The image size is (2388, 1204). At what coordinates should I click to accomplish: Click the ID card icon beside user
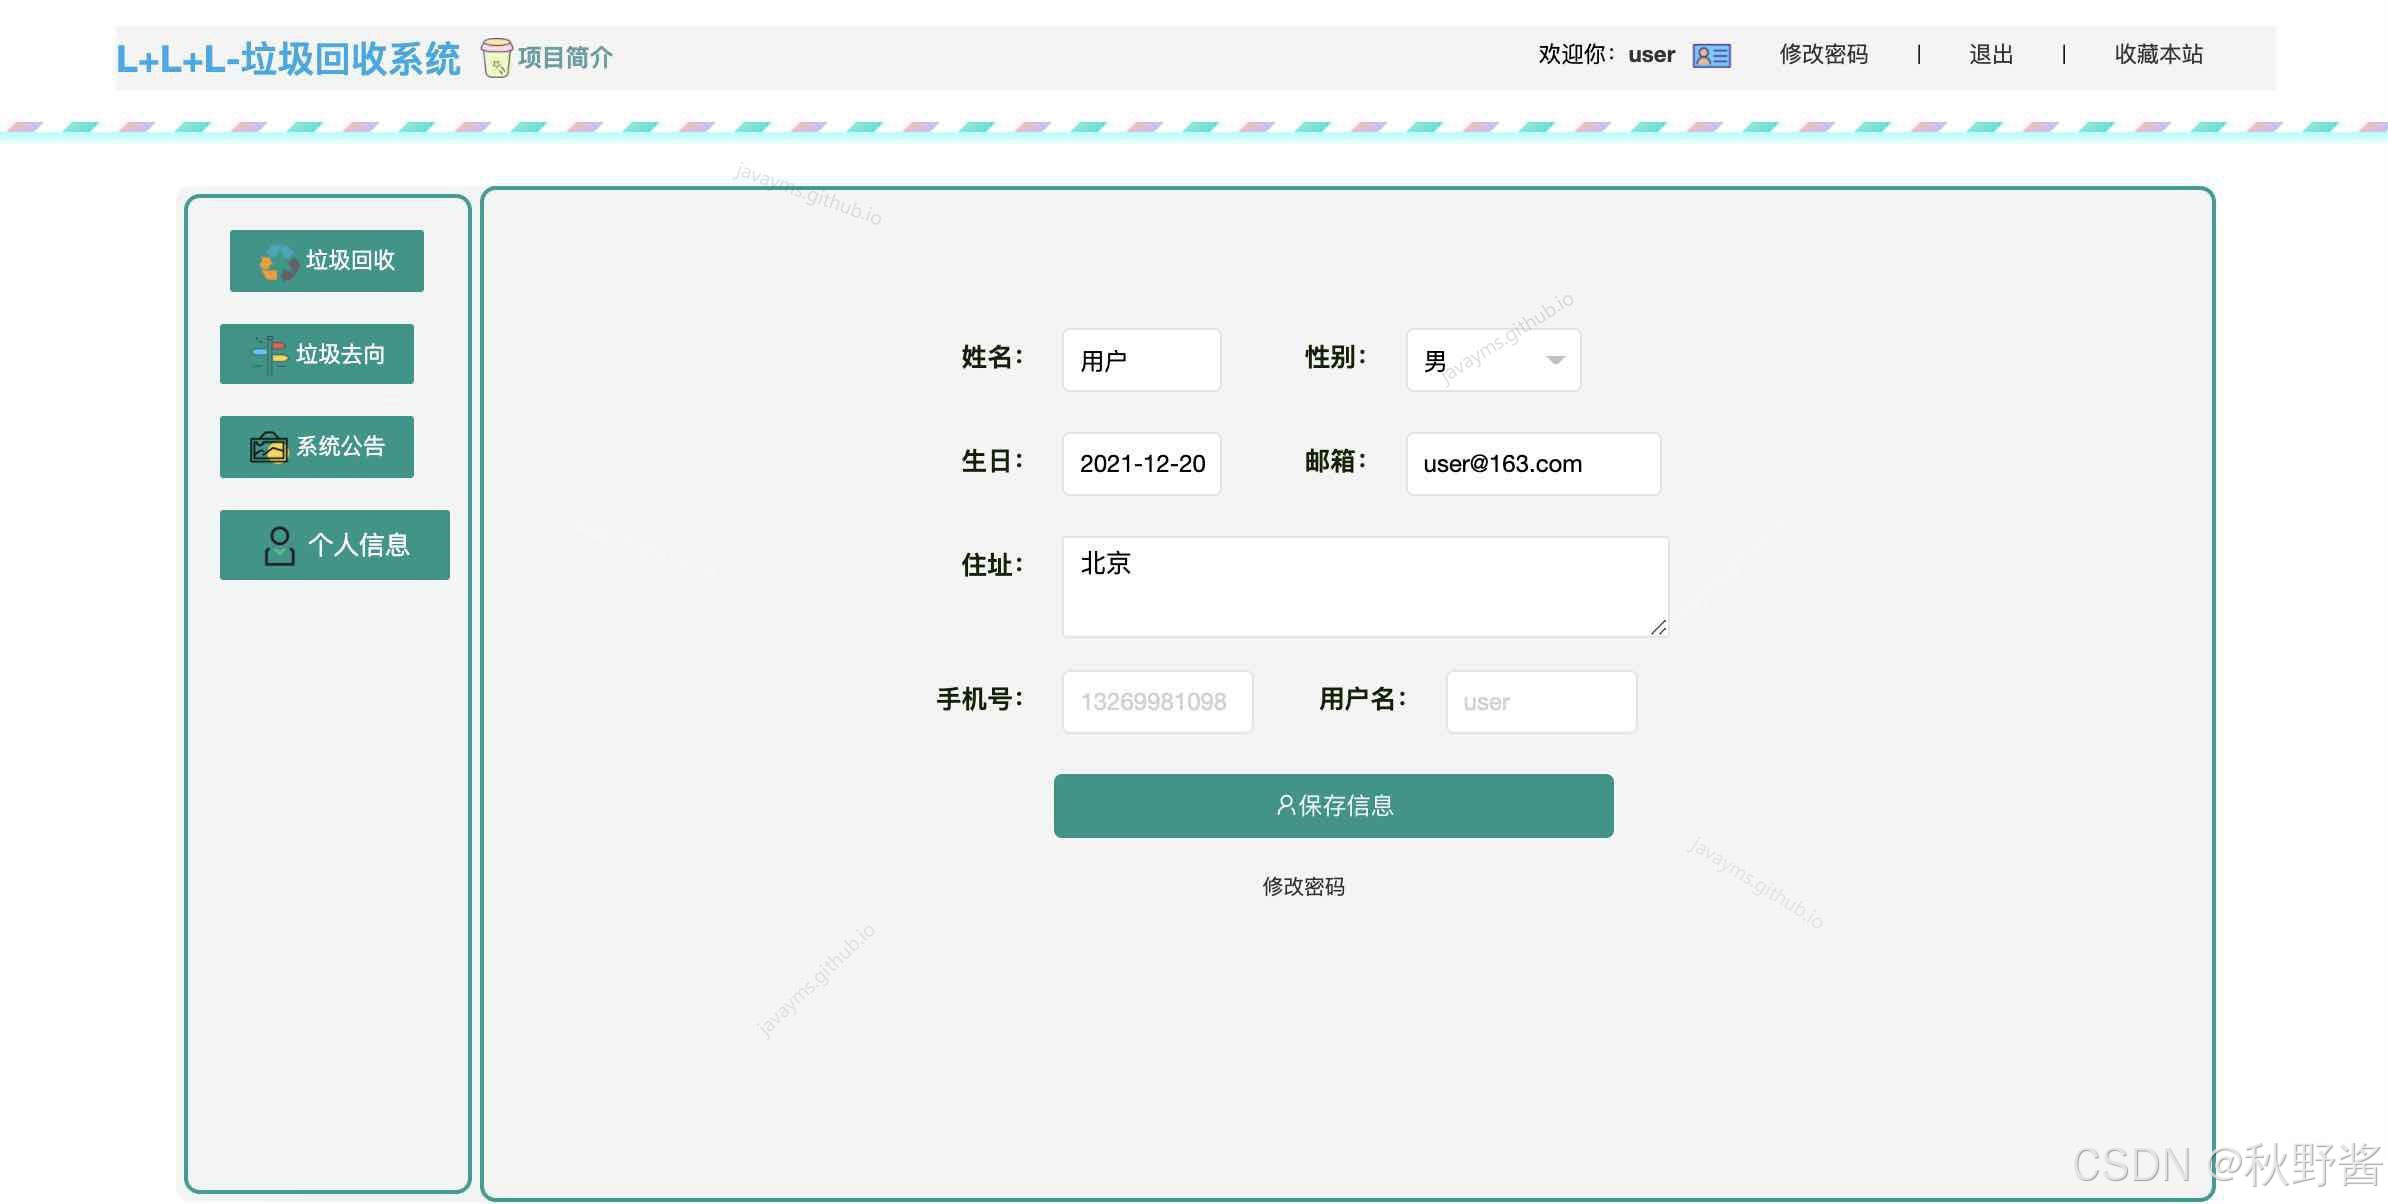point(1711,56)
